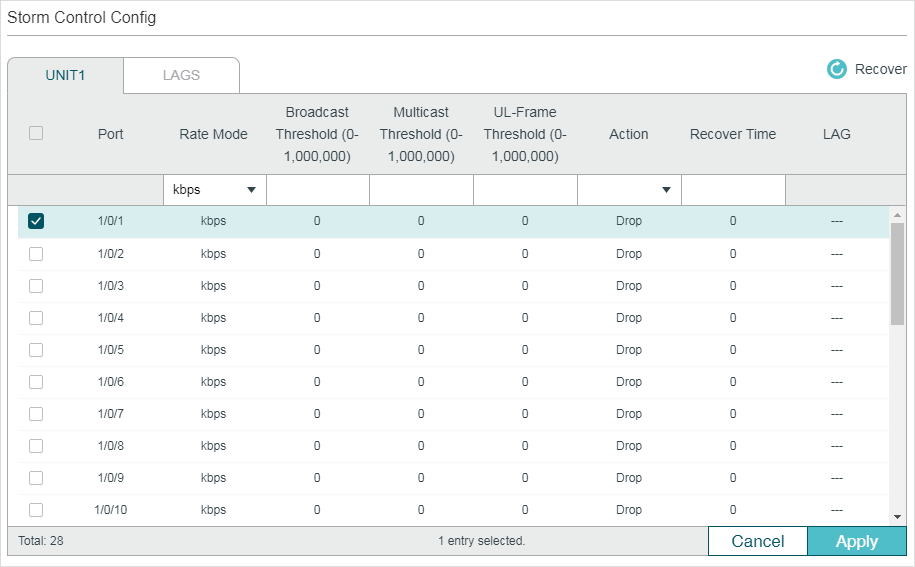Click the UL-Frame Threshold input field

(x=525, y=190)
